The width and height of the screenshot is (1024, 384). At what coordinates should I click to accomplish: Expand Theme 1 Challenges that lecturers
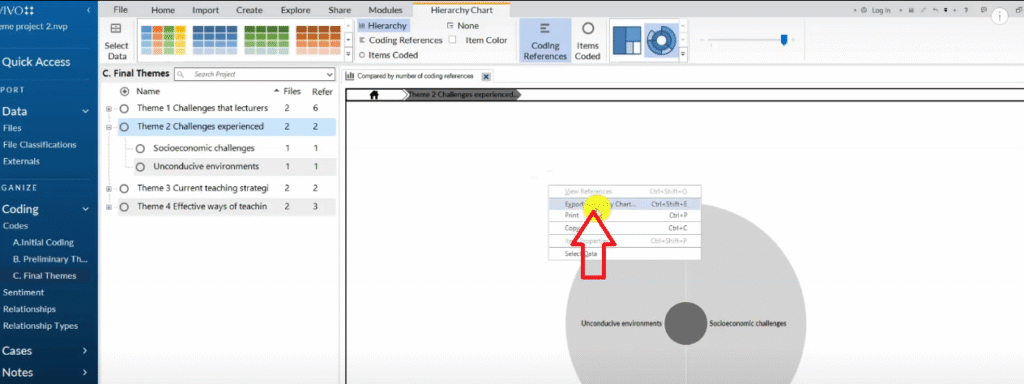tap(109, 108)
